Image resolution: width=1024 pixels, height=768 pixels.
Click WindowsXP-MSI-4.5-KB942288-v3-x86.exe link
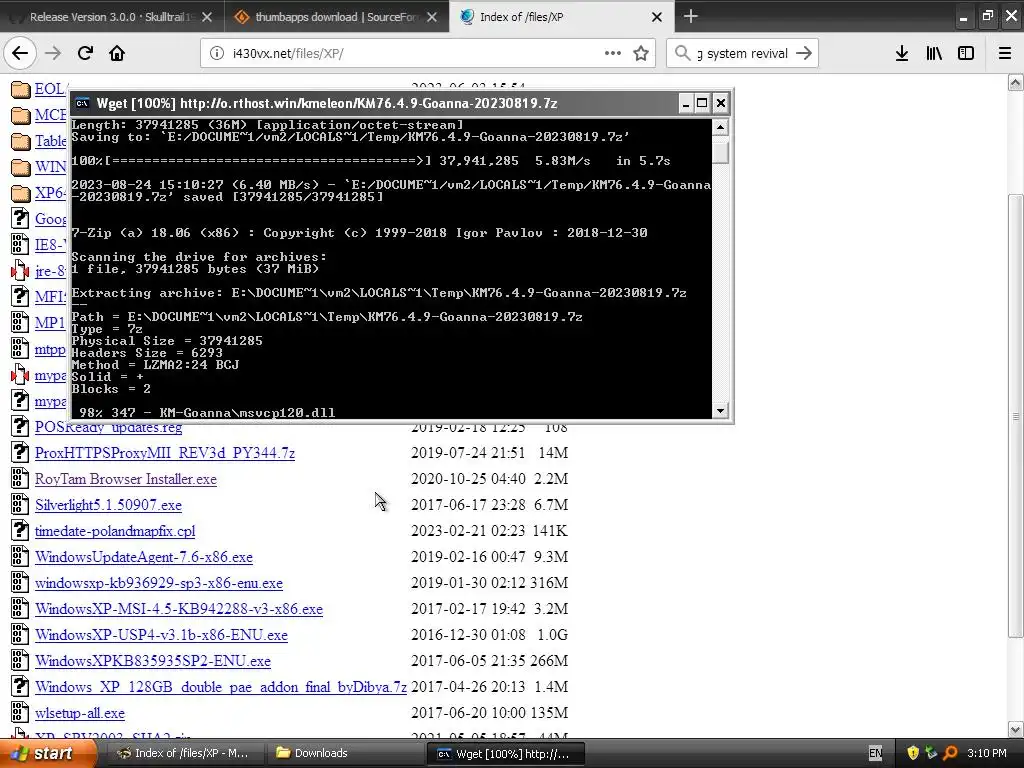[x=179, y=609]
